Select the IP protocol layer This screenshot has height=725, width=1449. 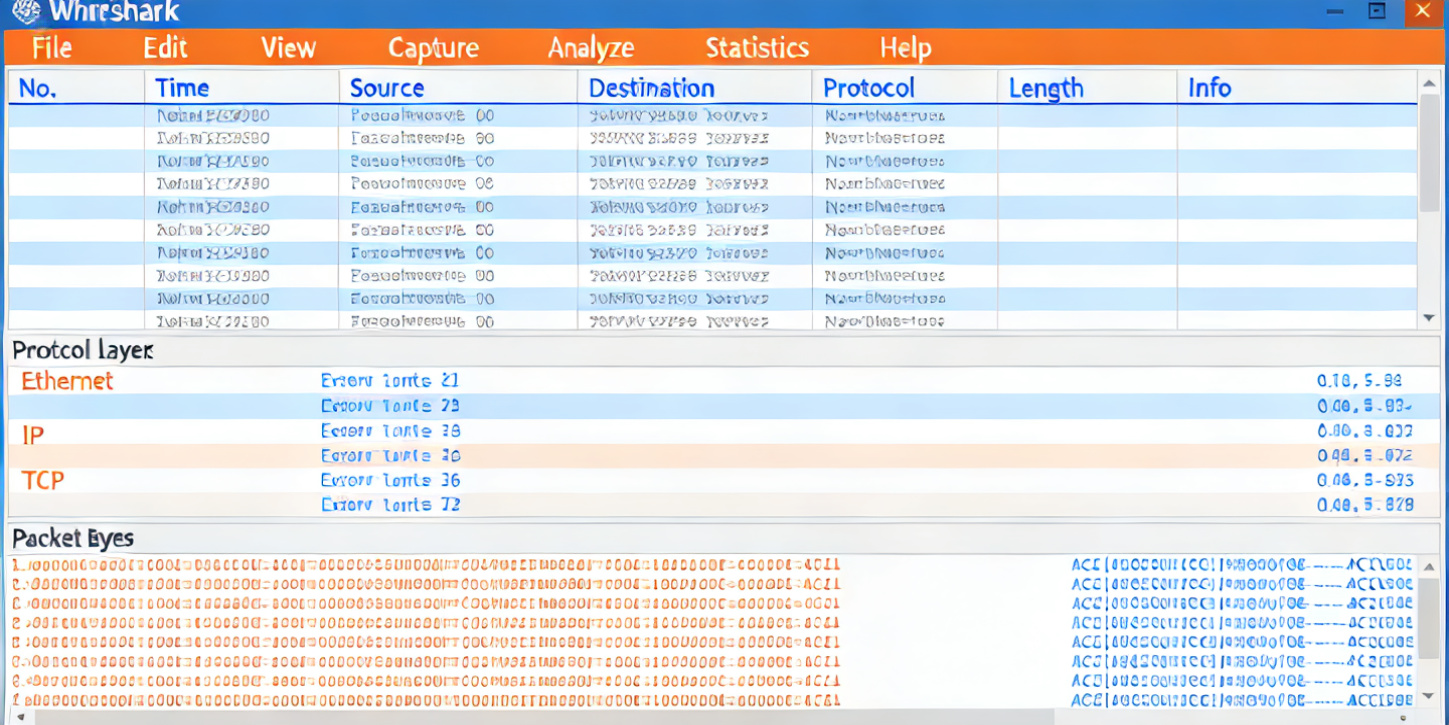pyautogui.click(x=33, y=435)
